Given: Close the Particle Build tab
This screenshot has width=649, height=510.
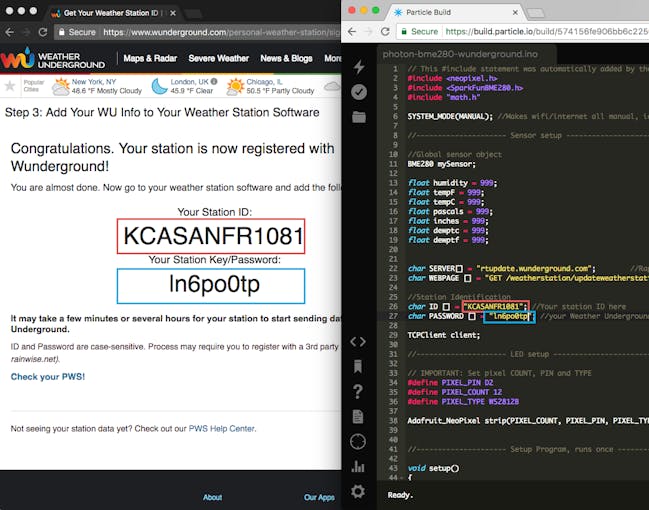Looking at the screenshot, I should (515, 12).
